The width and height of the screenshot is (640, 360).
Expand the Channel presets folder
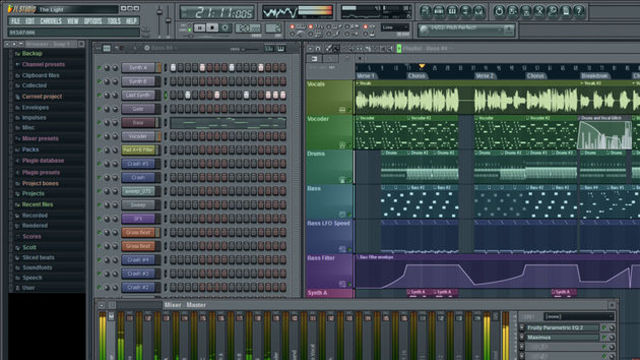pos(43,64)
